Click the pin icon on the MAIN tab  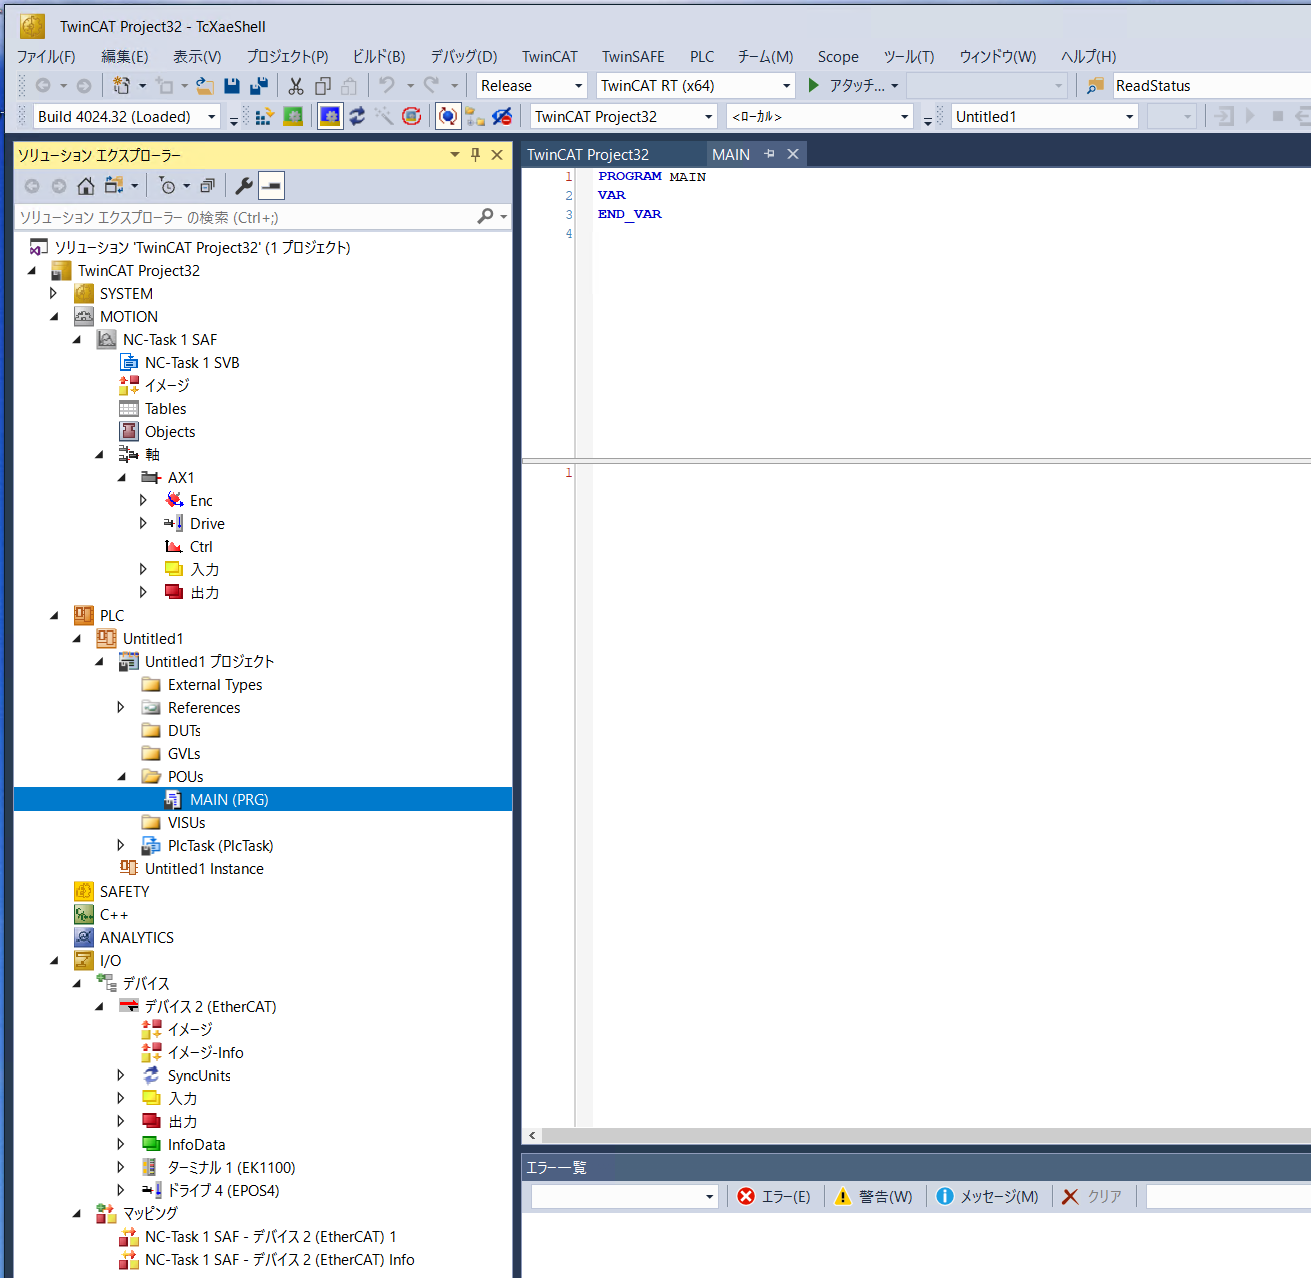pyautogui.click(x=769, y=154)
